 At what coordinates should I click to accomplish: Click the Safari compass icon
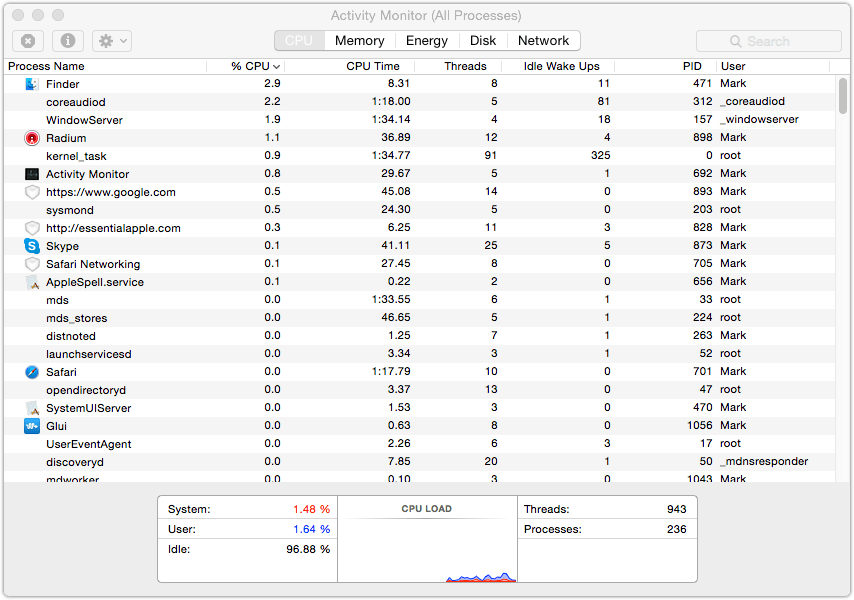32,372
